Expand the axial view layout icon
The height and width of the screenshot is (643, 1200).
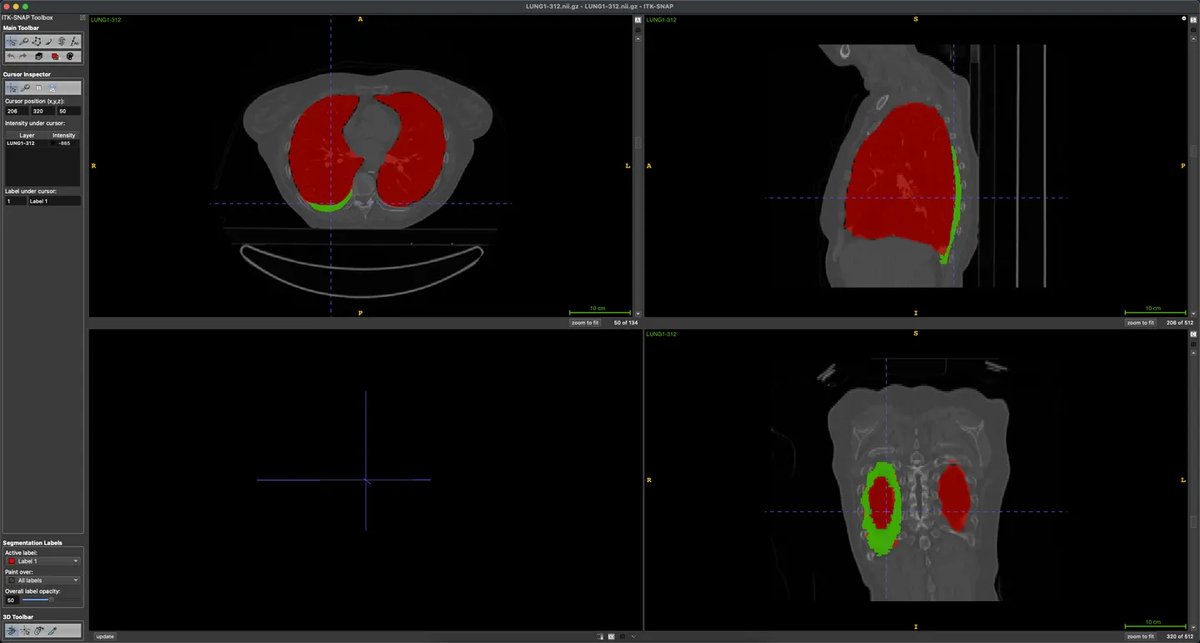637,20
